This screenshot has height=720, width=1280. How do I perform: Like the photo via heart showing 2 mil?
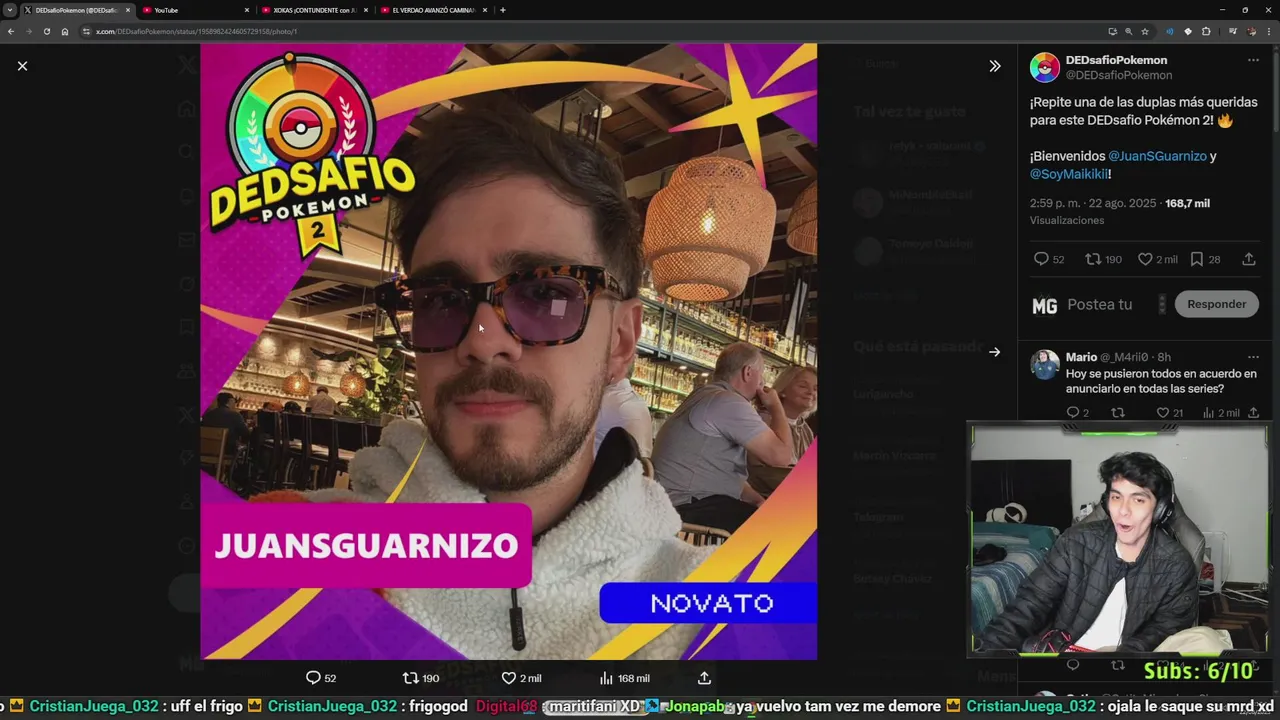pos(508,678)
